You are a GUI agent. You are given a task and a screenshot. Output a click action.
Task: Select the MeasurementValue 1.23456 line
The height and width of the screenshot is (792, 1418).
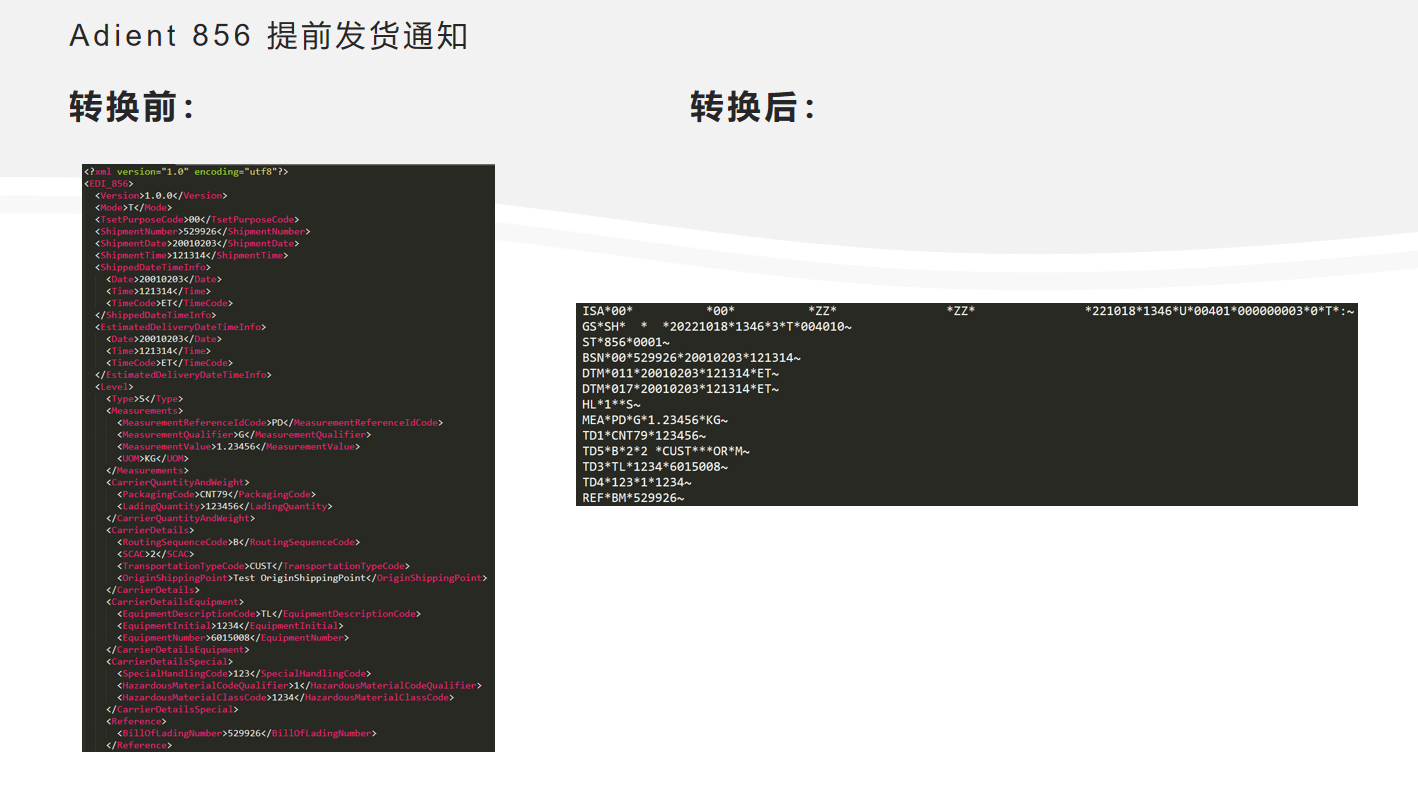pos(239,447)
